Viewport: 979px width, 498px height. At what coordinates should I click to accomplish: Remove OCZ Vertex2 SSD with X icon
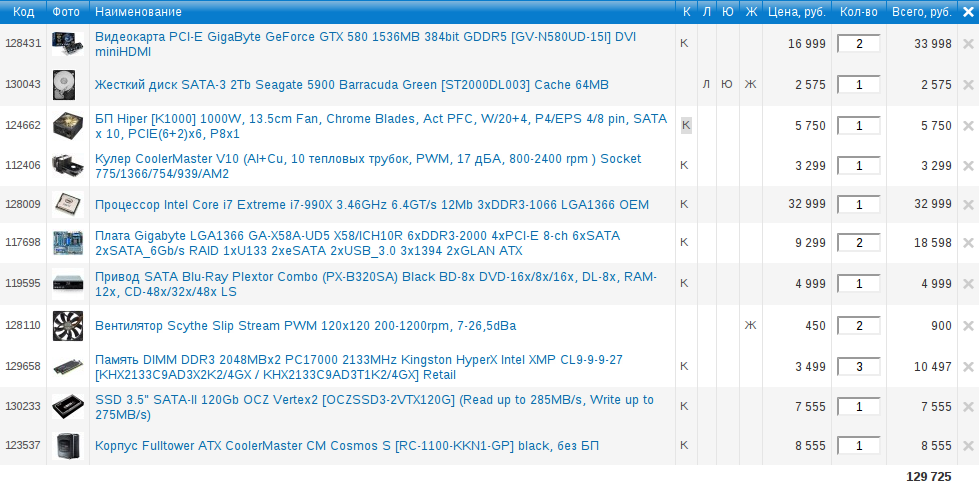pos(967,407)
